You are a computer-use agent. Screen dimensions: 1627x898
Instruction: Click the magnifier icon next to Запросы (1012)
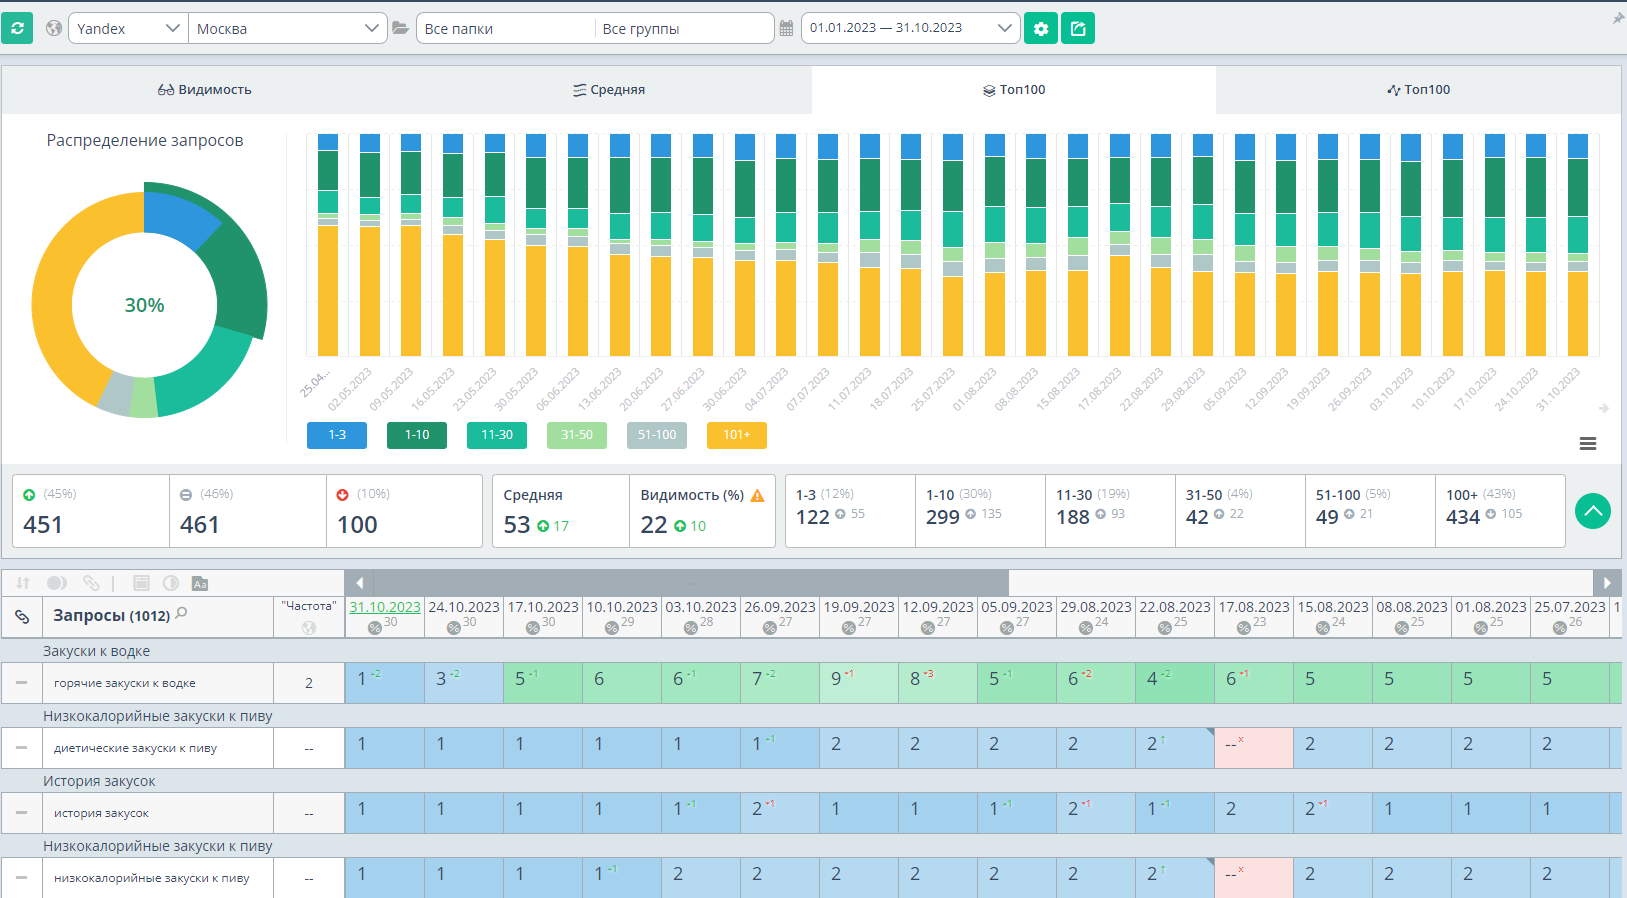(x=181, y=613)
